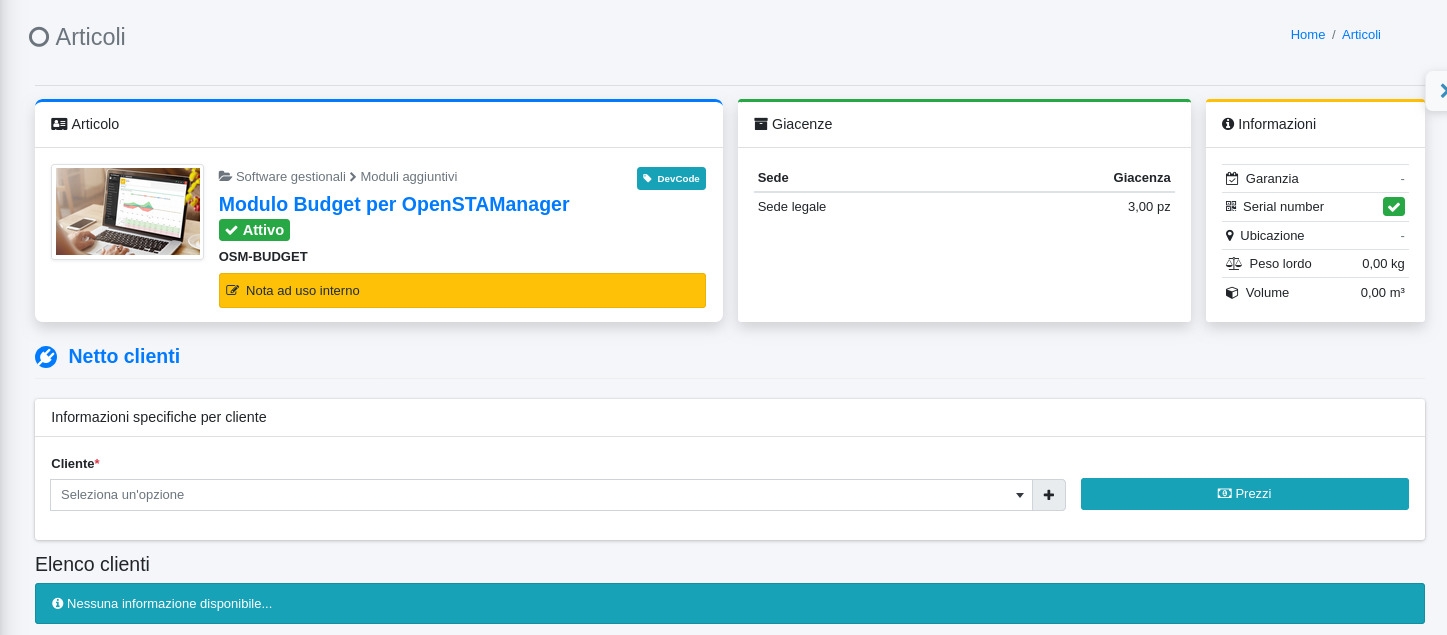The image size is (1447, 635).
Task: Expand the right side panel chevron
Action: [x=1441, y=91]
